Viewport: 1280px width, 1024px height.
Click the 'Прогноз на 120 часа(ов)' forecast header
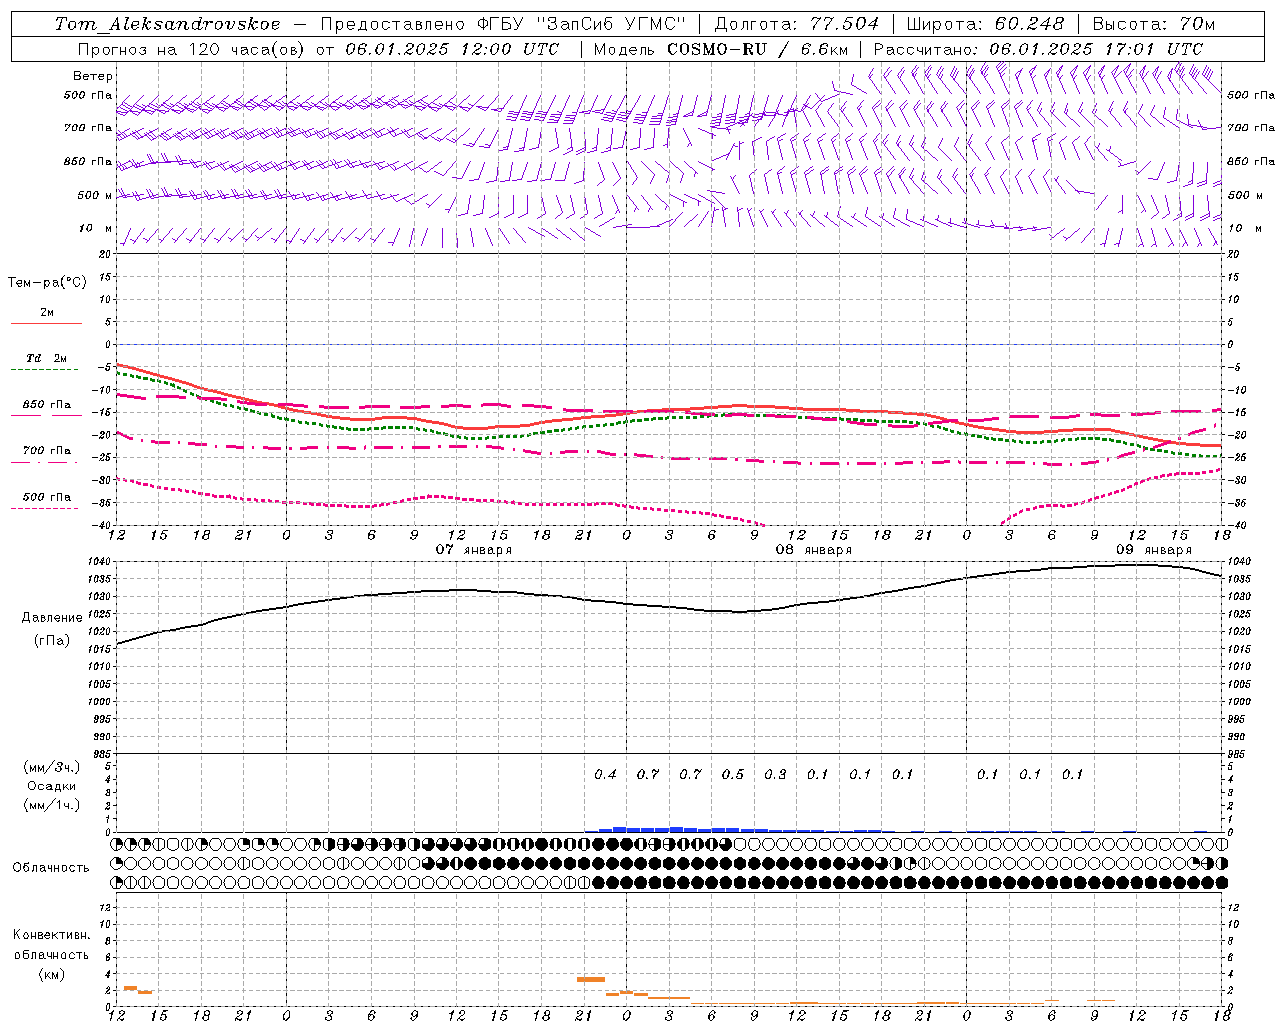tap(192, 49)
